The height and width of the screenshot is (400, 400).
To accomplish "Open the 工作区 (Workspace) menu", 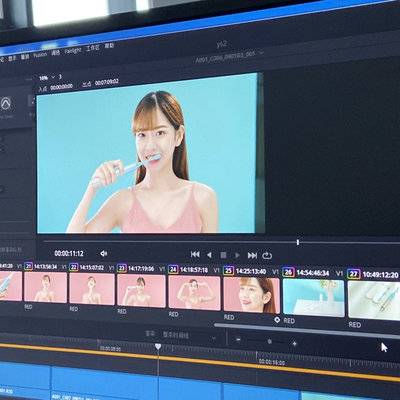I will point(92,48).
